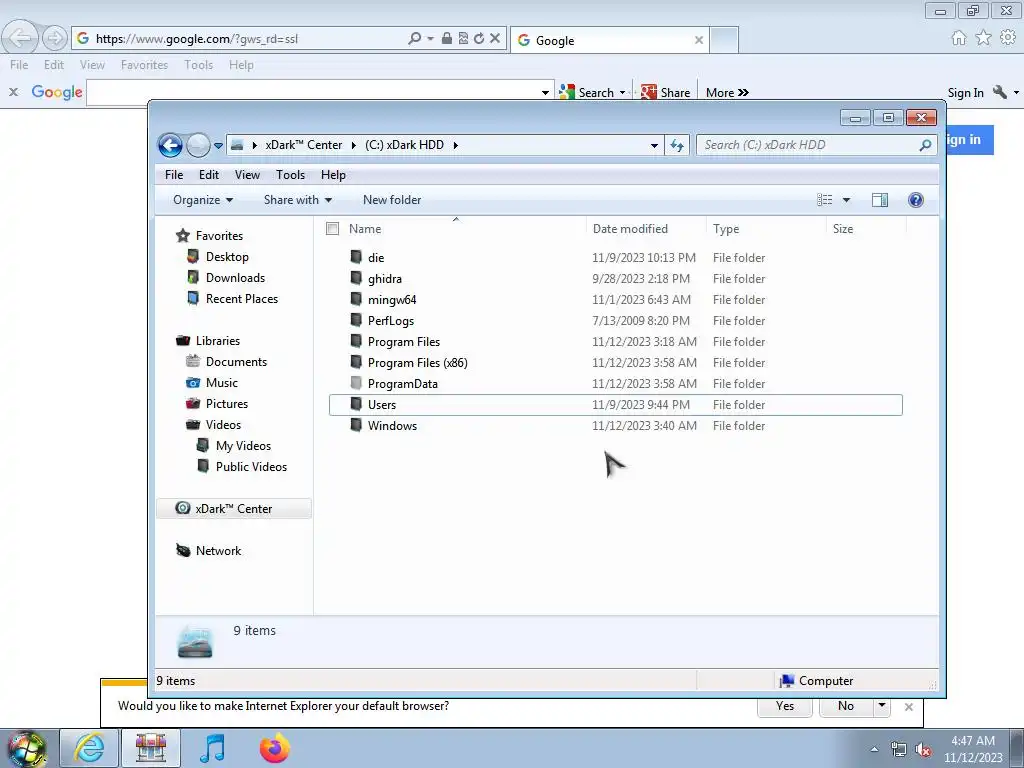Click IE back button
The height and width of the screenshot is (768, 1024).
20,38
